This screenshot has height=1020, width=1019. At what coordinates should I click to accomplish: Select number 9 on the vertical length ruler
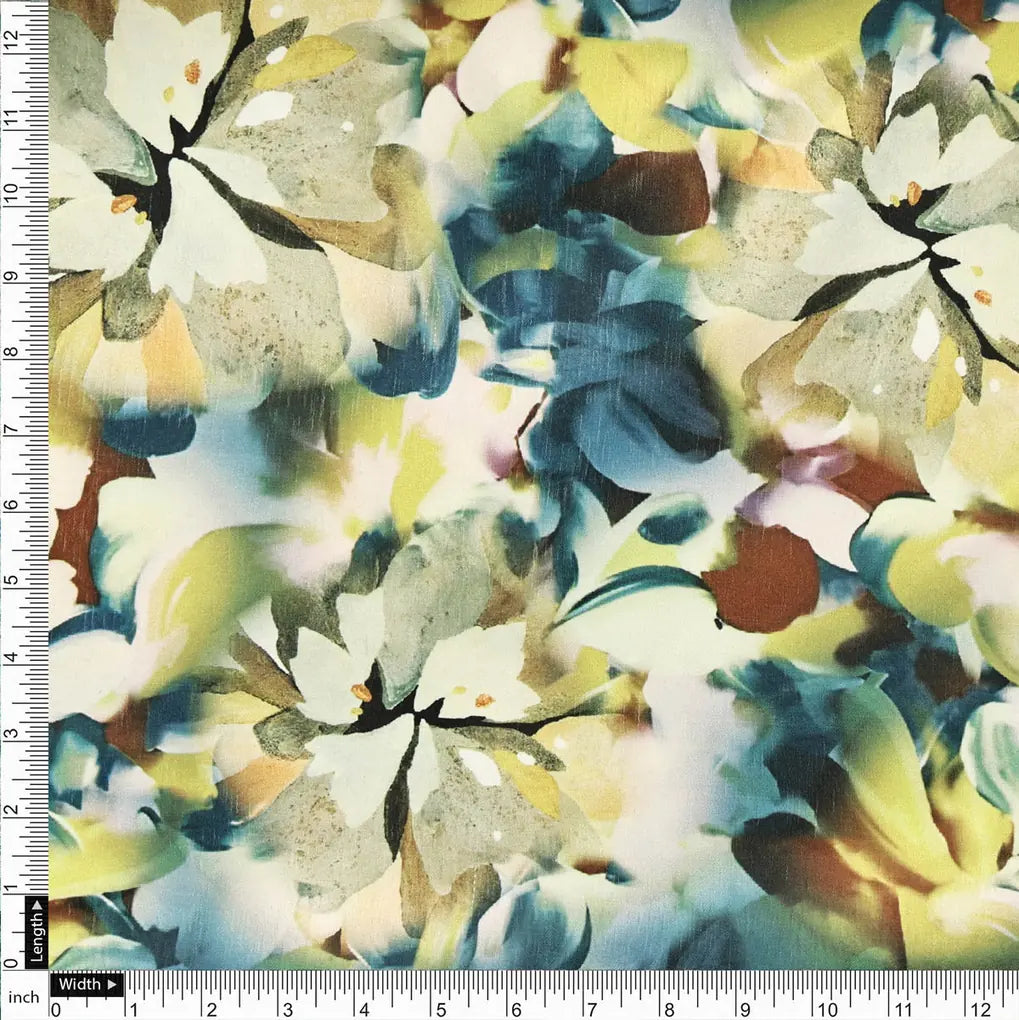[11, 273]
